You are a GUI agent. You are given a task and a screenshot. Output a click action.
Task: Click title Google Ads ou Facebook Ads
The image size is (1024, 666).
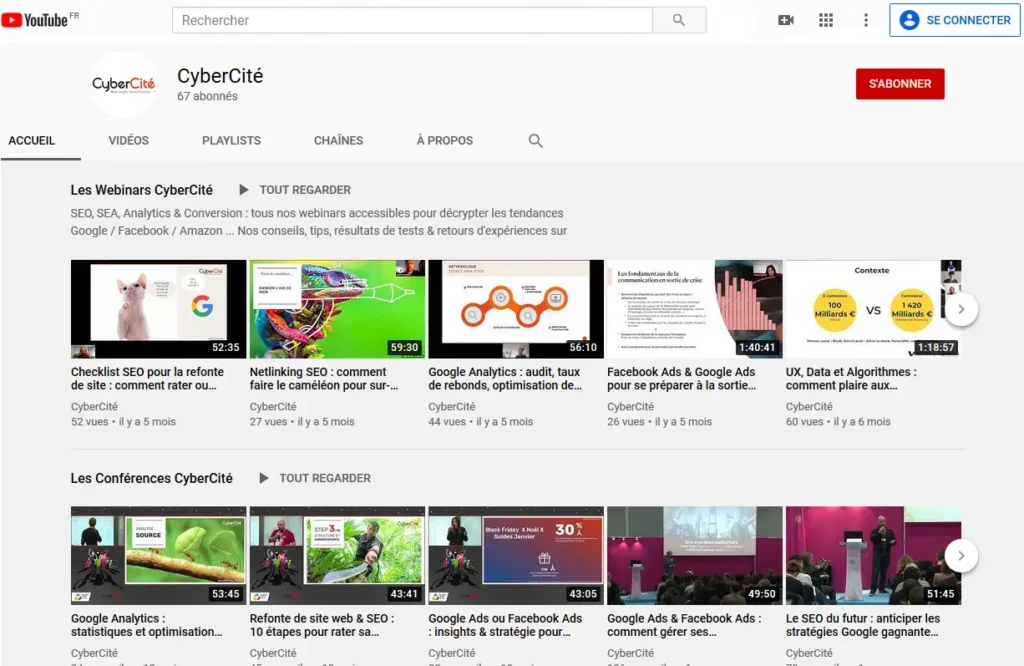[505, 625]
